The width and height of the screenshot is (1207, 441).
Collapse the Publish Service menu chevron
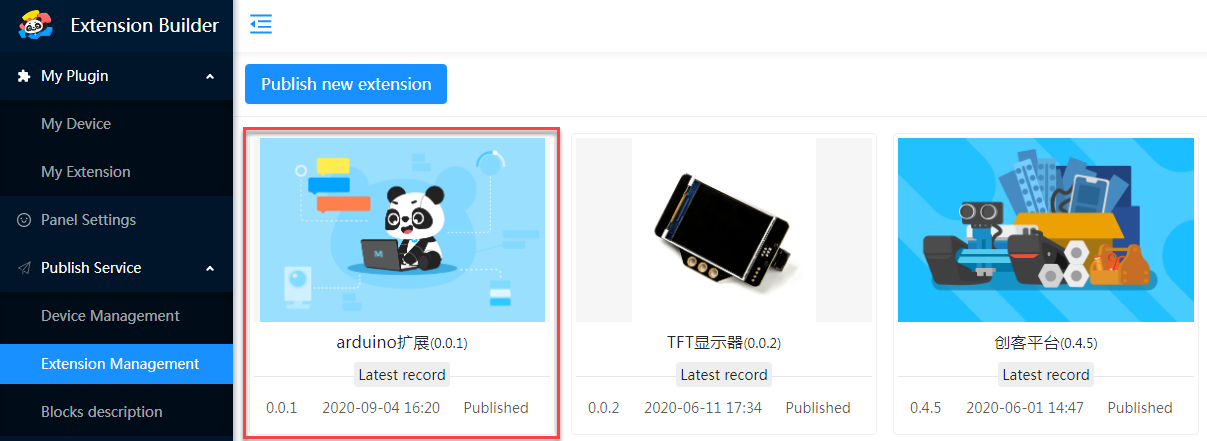210,268
